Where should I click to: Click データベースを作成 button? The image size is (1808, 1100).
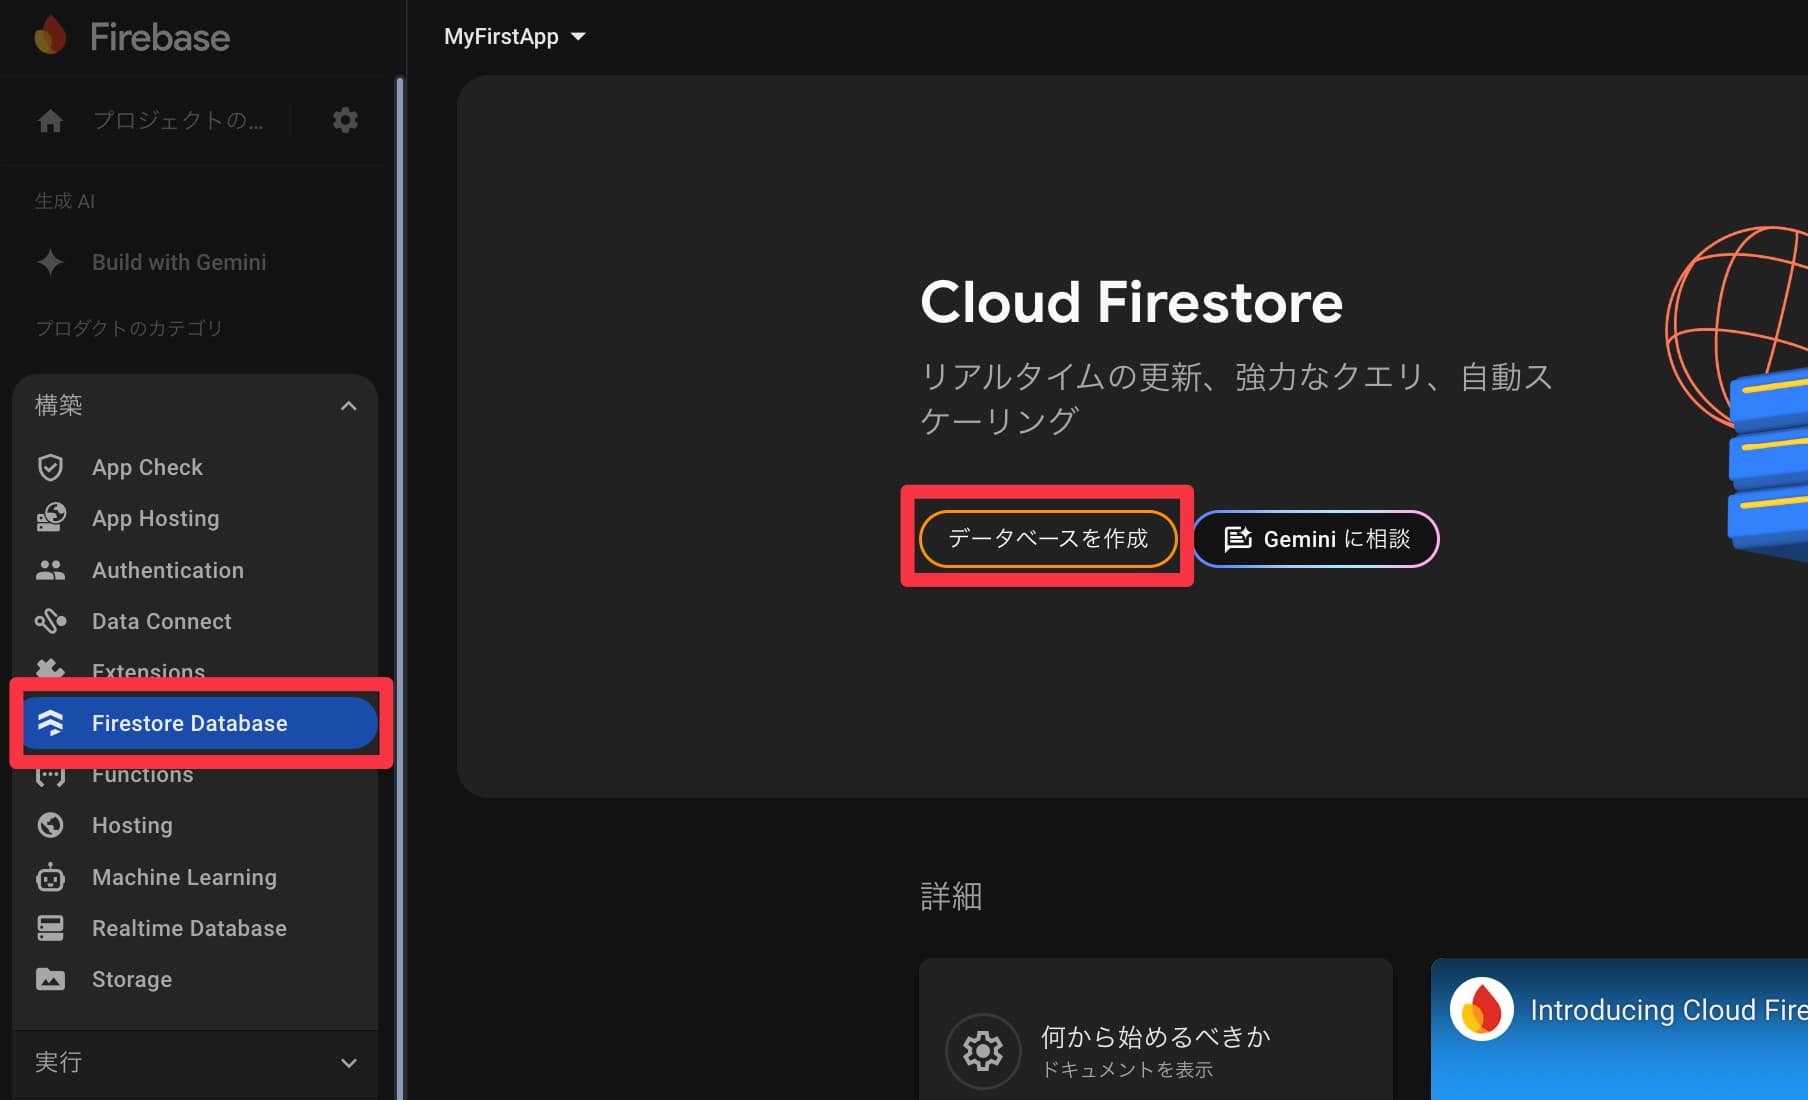[x=1048, y=538]
